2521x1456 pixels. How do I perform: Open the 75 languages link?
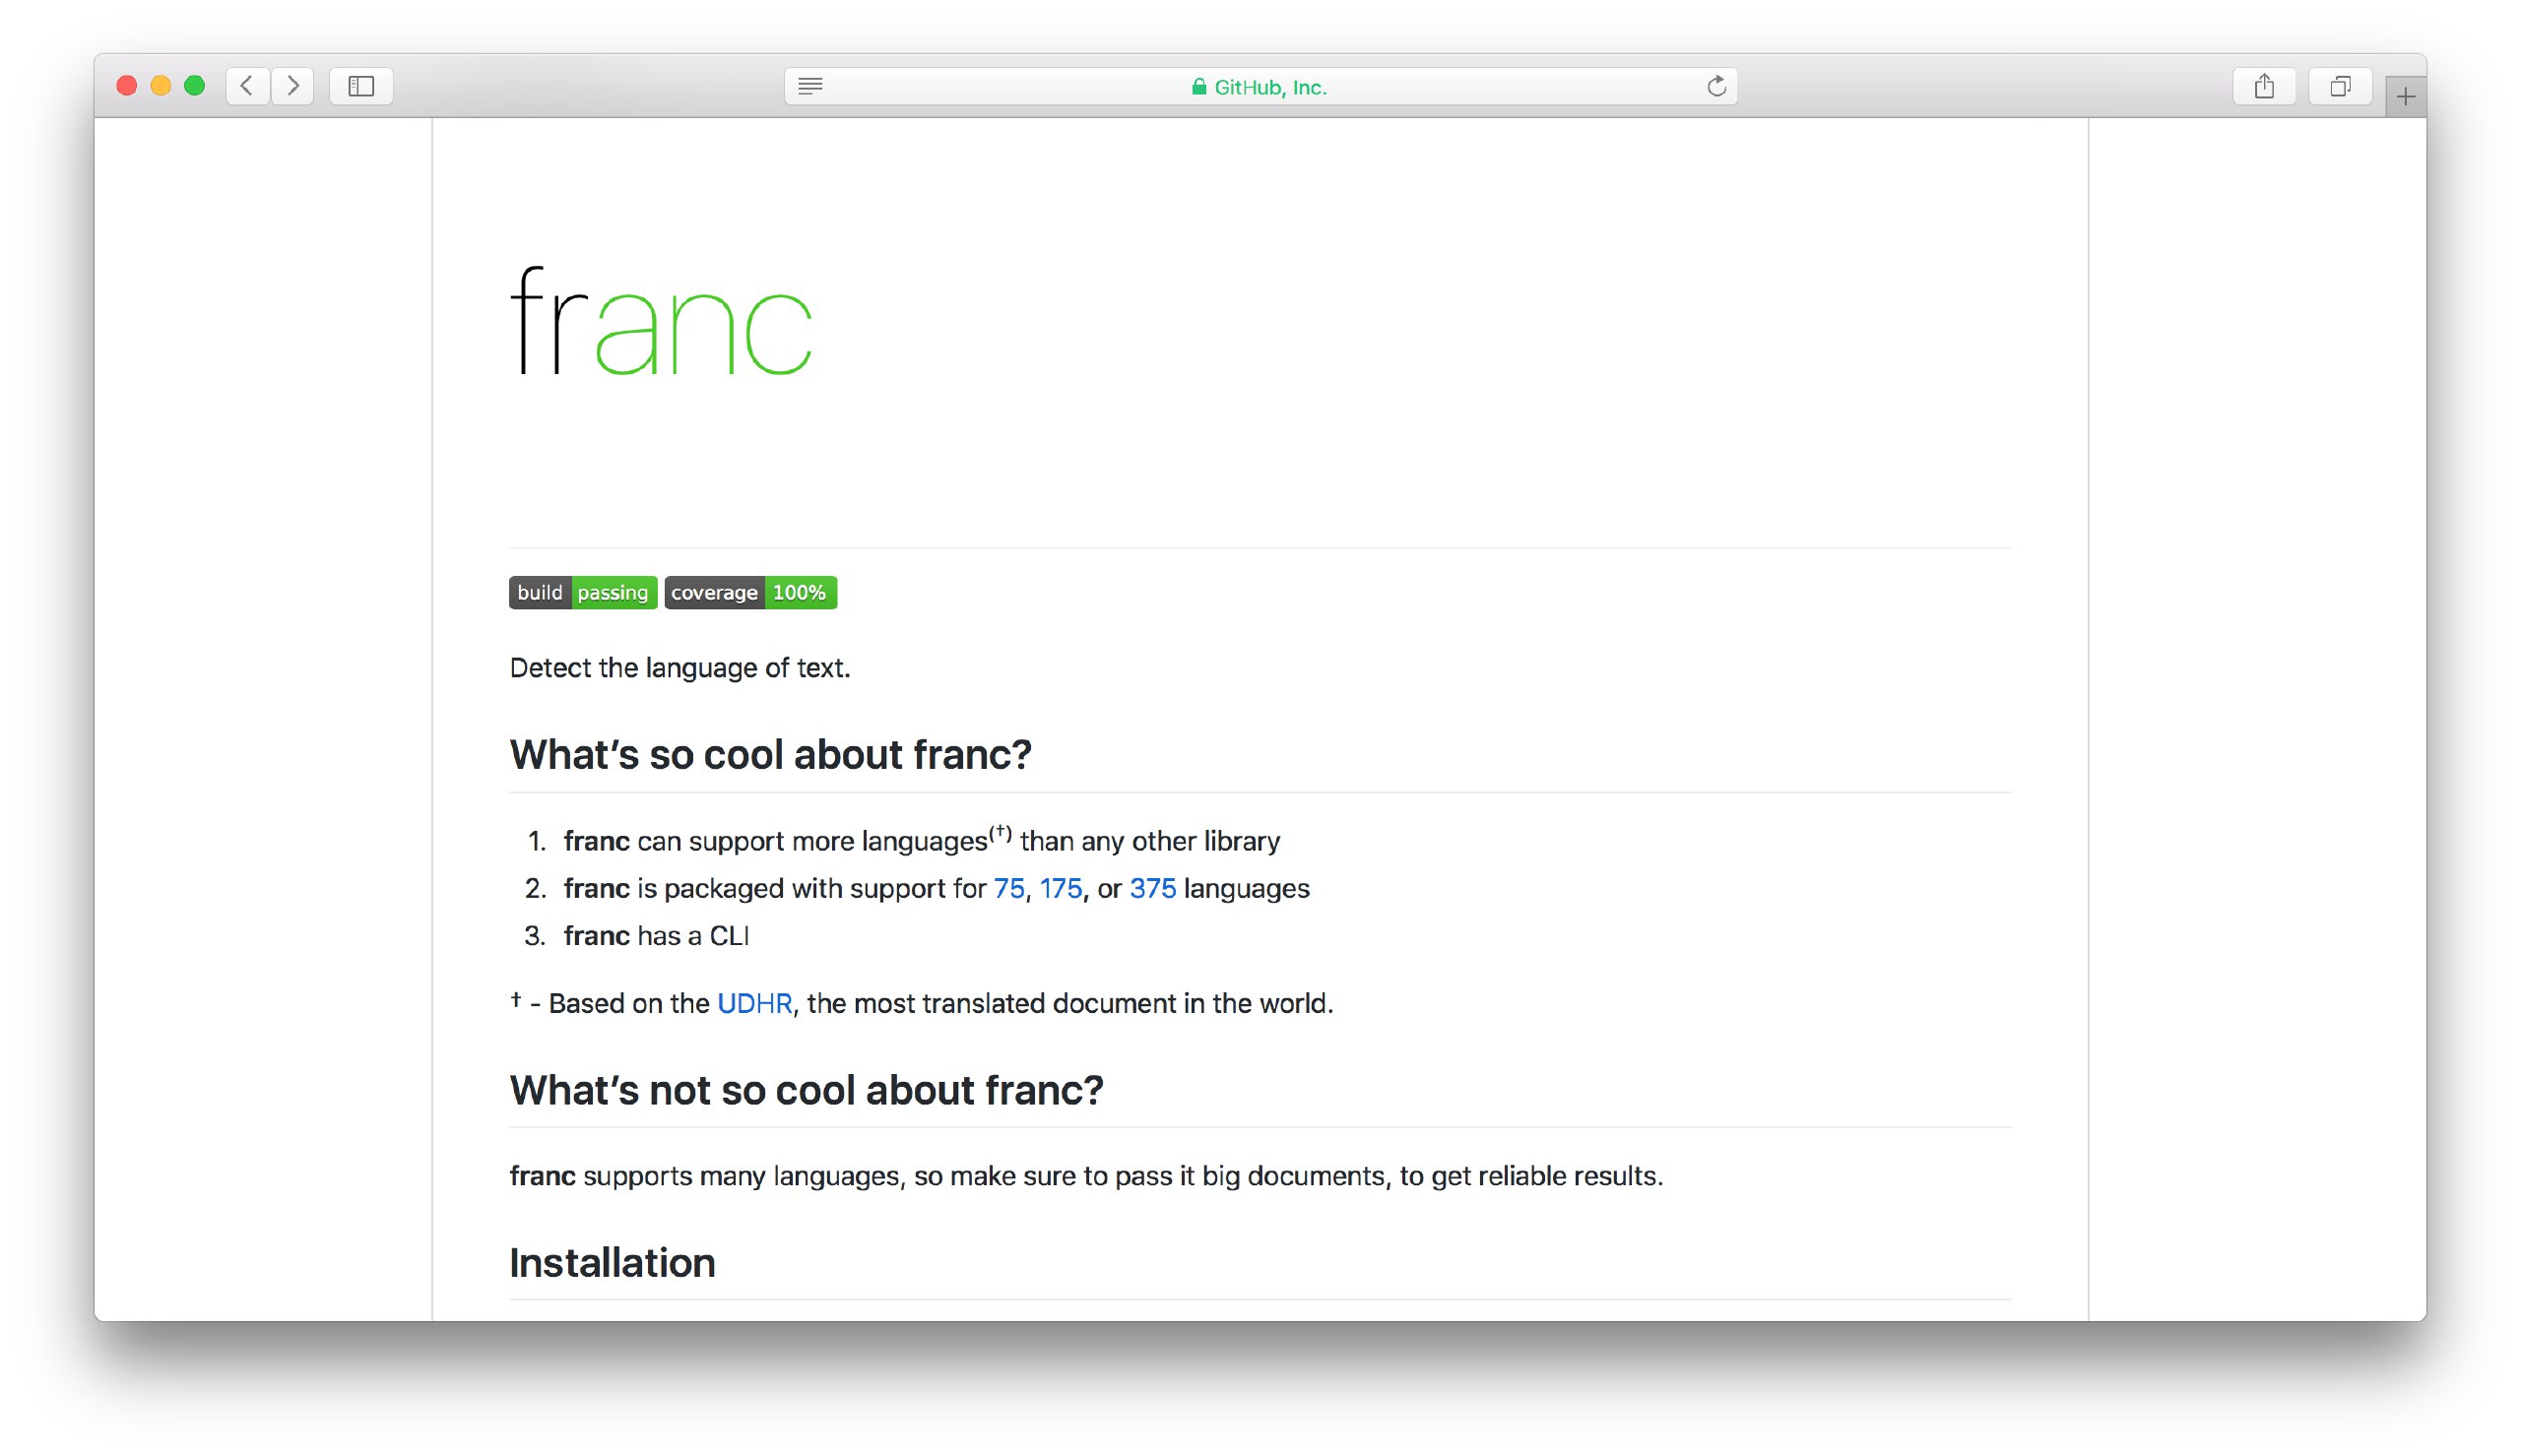click(x=1008, y=888)
